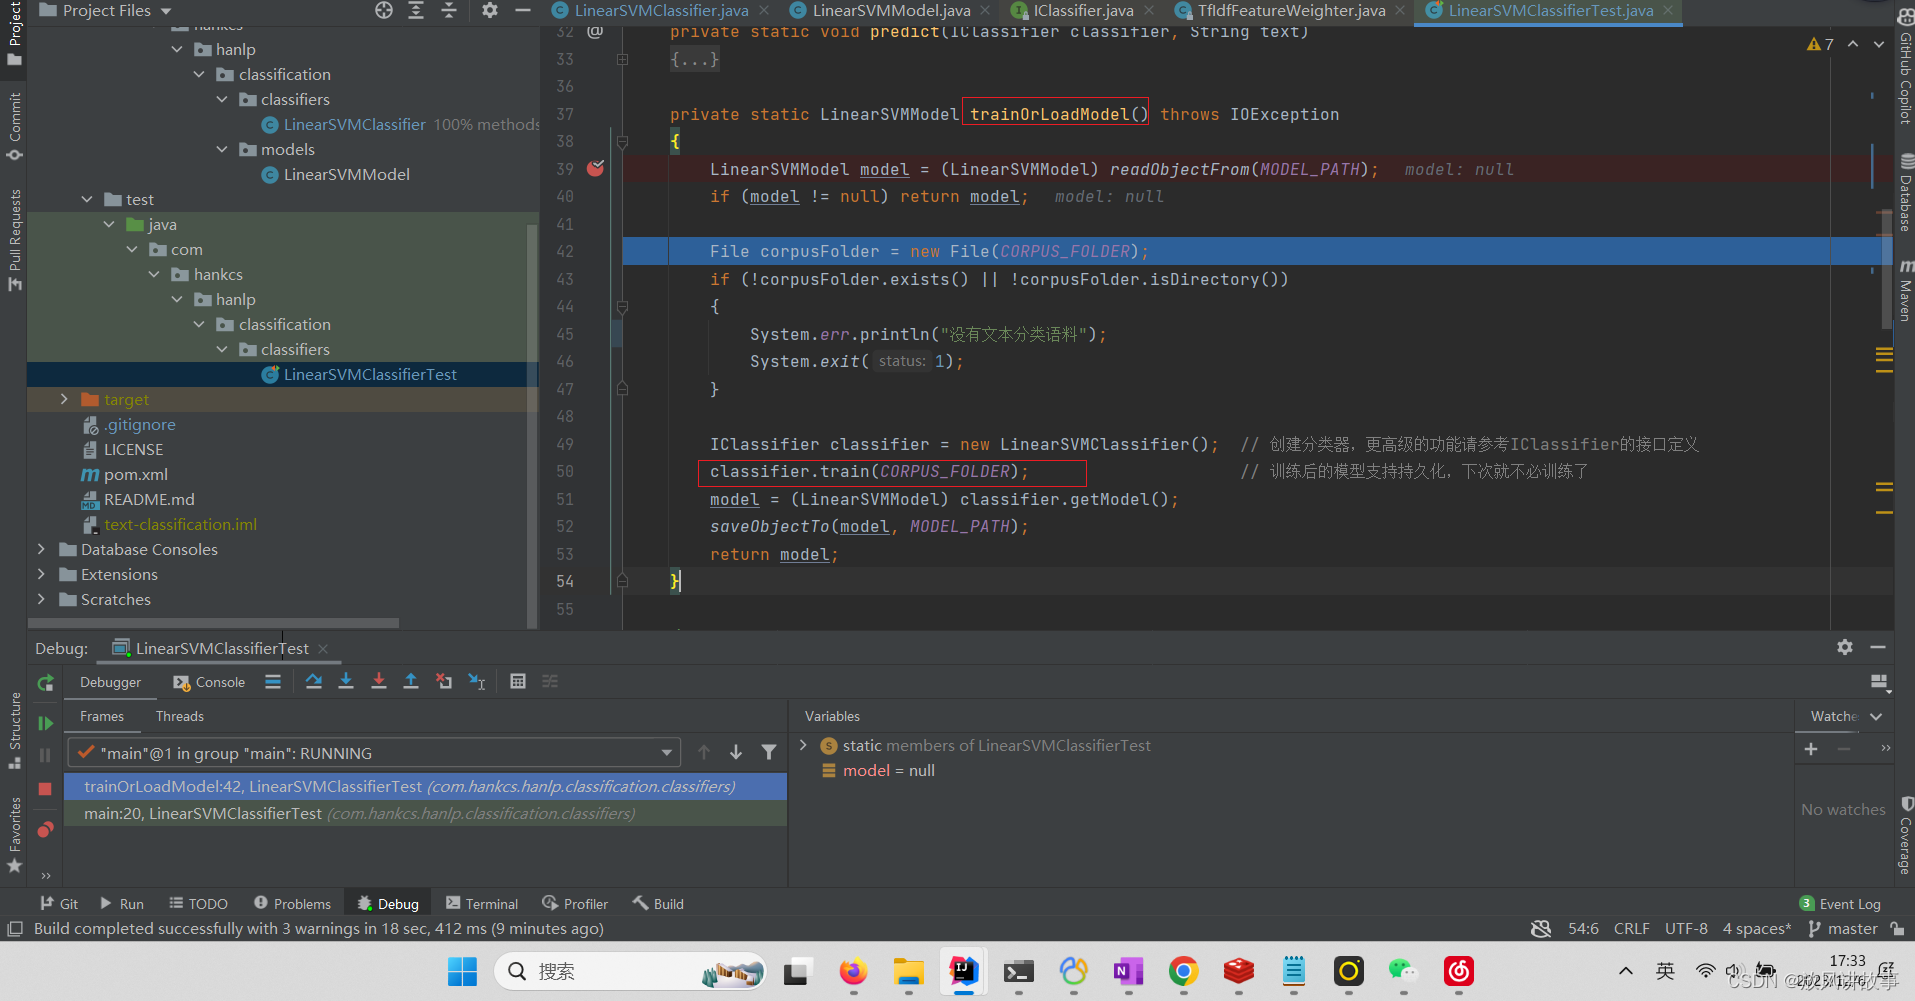The height and width of the screenshot is (1001, 1915).
Task: Switch to IClassifier.java editor tab
Action: [x=1083, y=10]
